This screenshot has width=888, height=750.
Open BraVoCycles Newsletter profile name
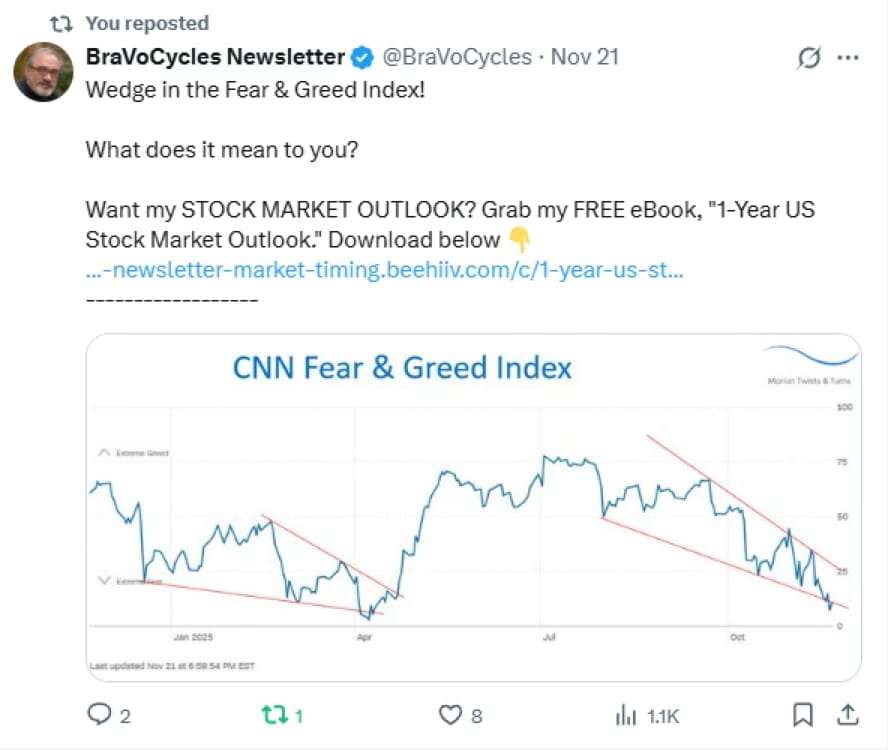coord(215,57)
